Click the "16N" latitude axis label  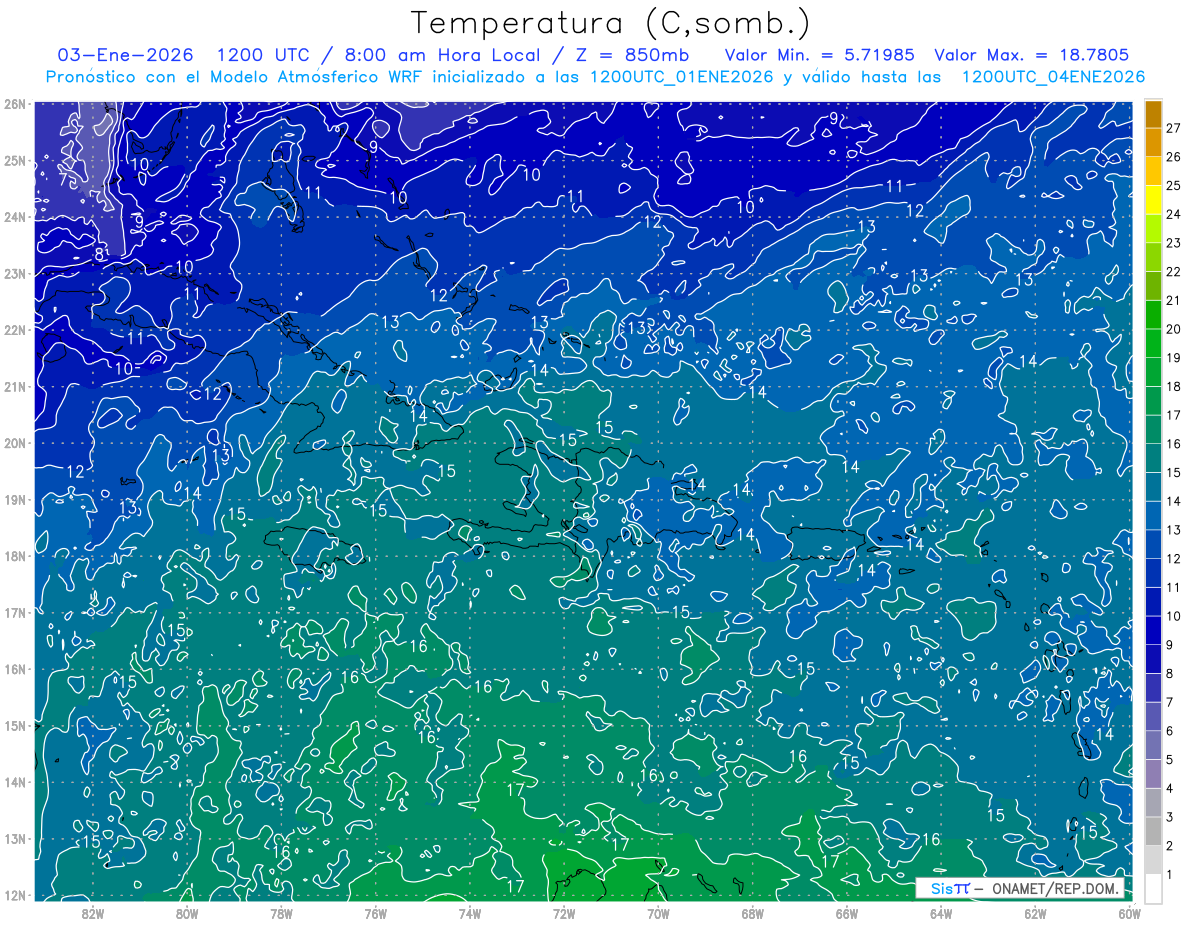click(14, 669)
